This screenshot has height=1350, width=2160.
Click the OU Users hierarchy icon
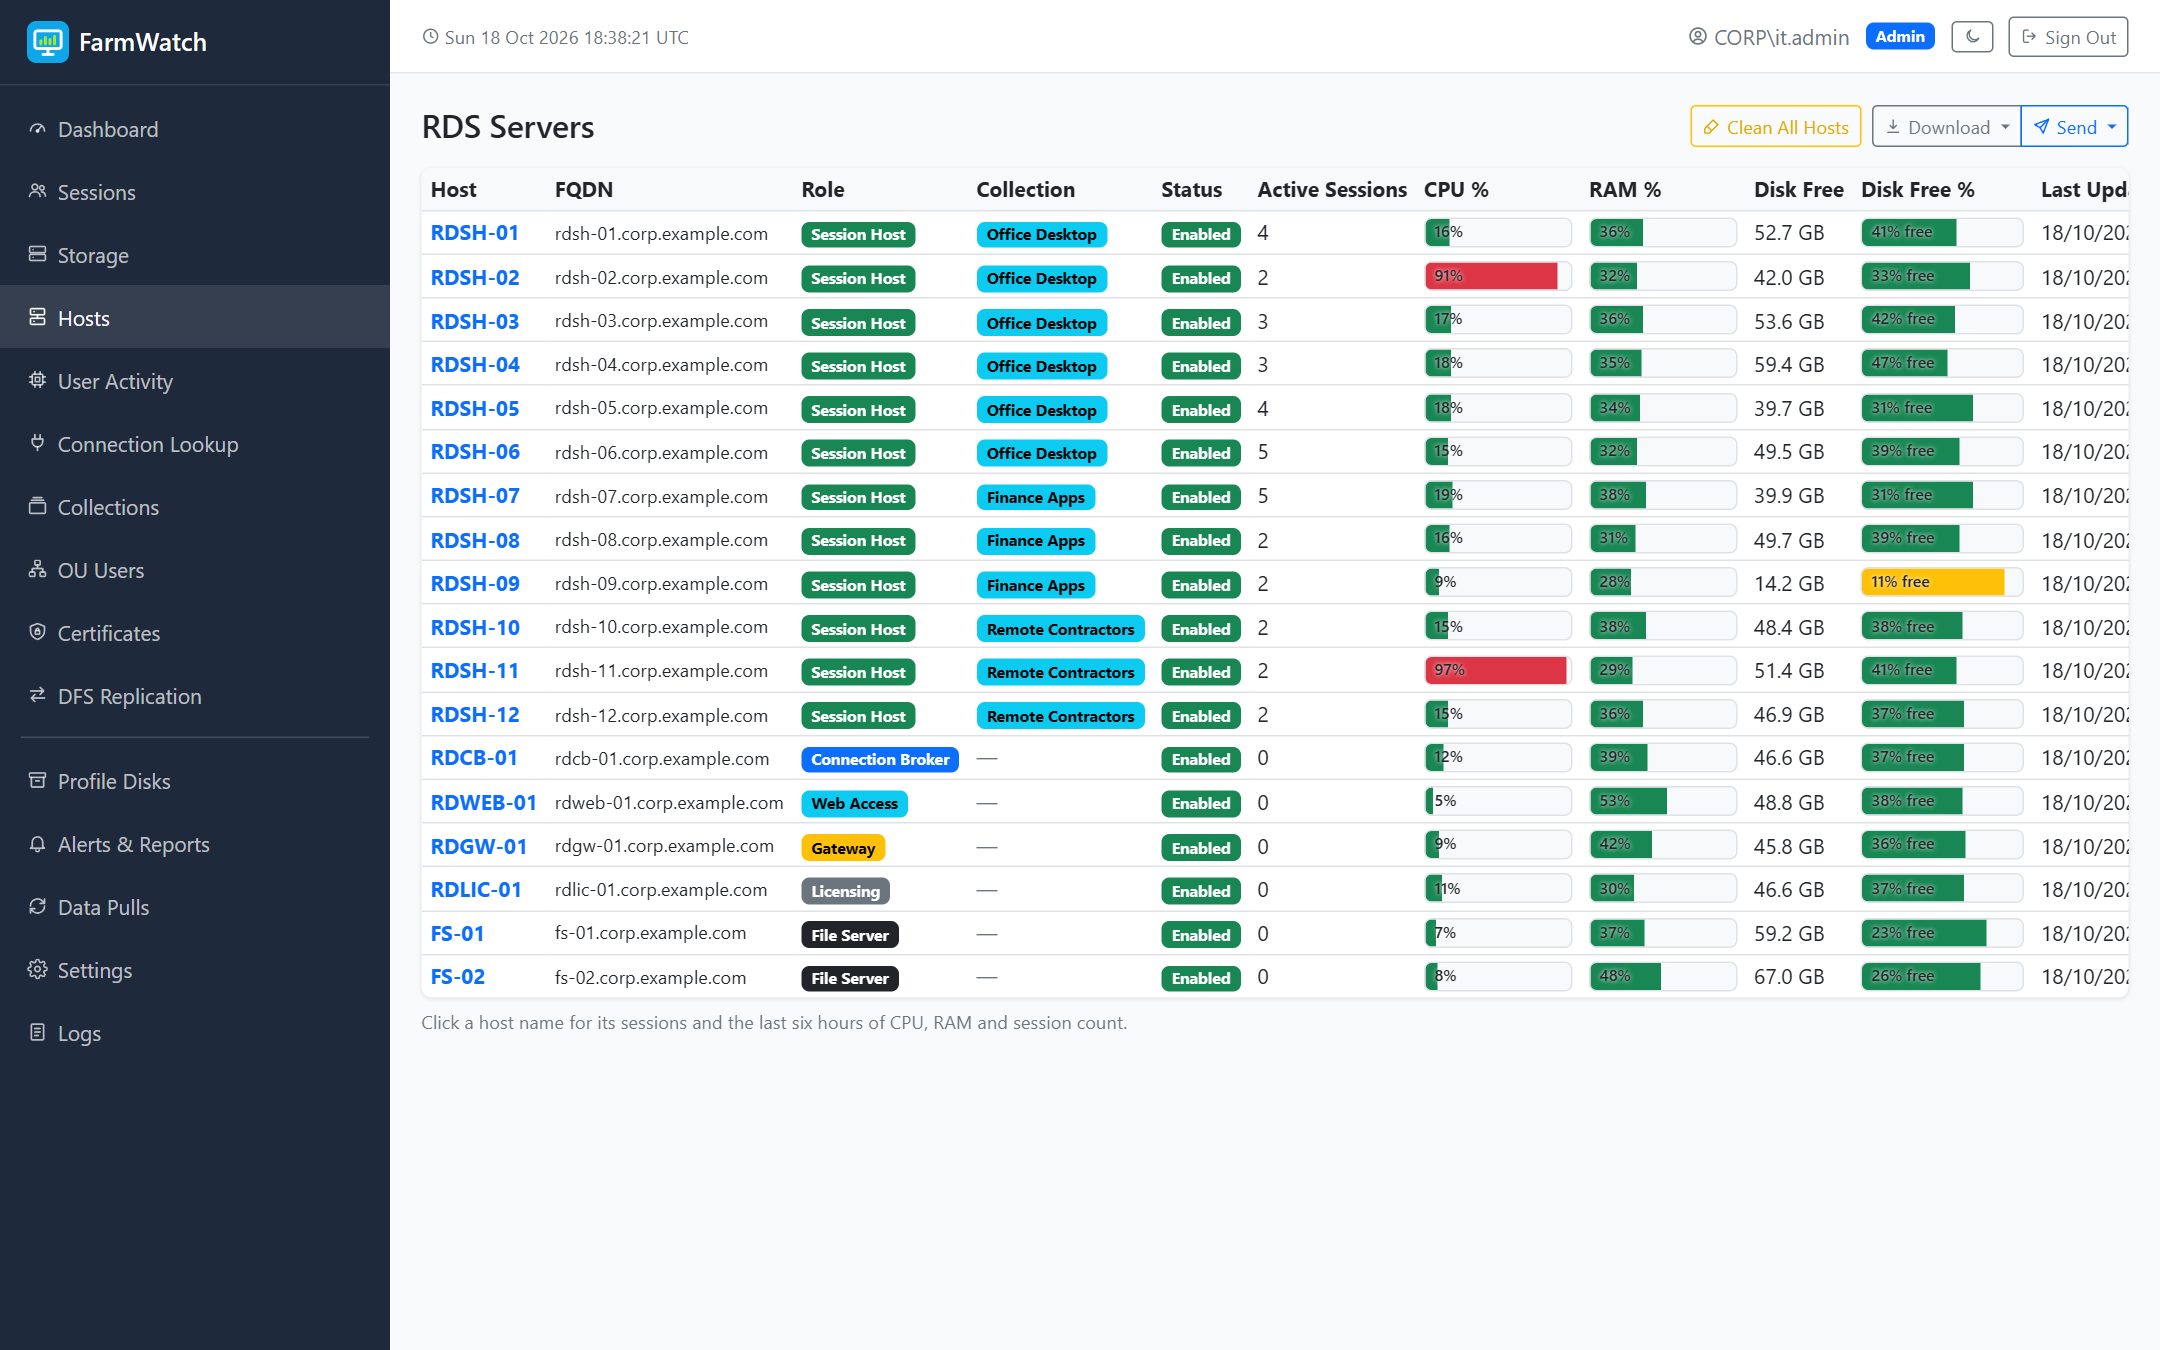38,569
